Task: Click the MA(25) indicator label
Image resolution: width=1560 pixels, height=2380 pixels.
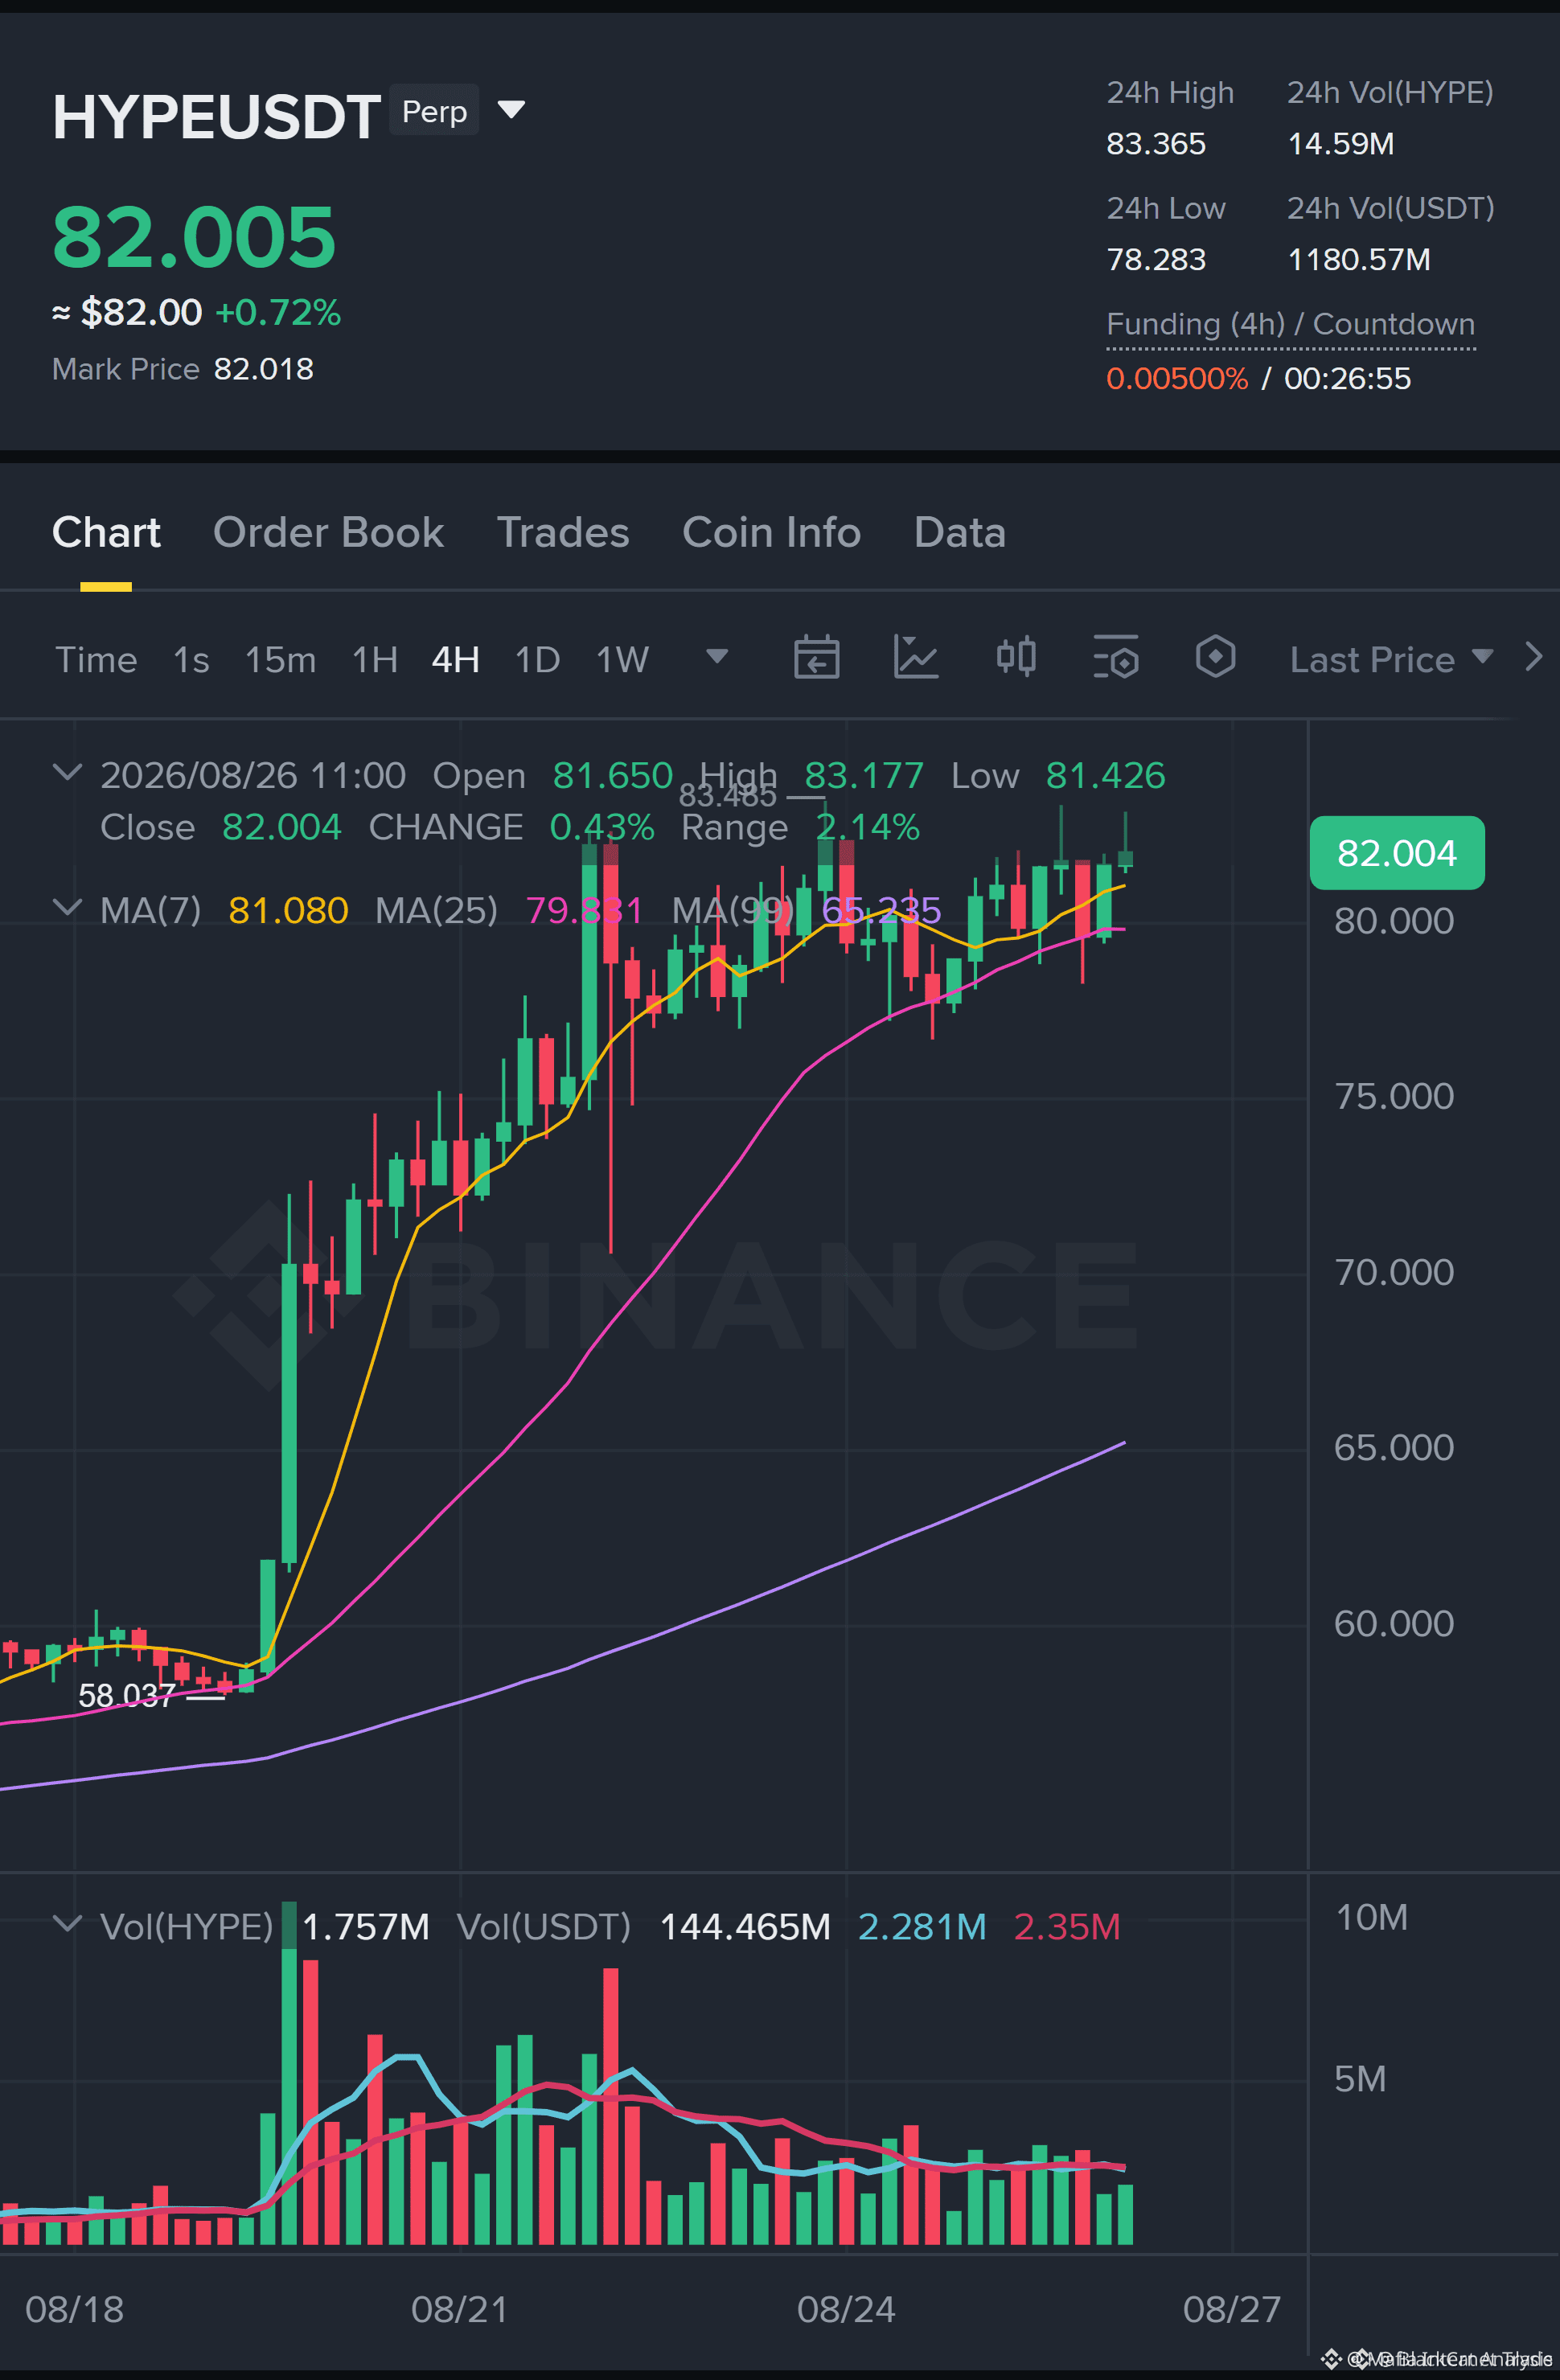Action: [x=436, y=910]
